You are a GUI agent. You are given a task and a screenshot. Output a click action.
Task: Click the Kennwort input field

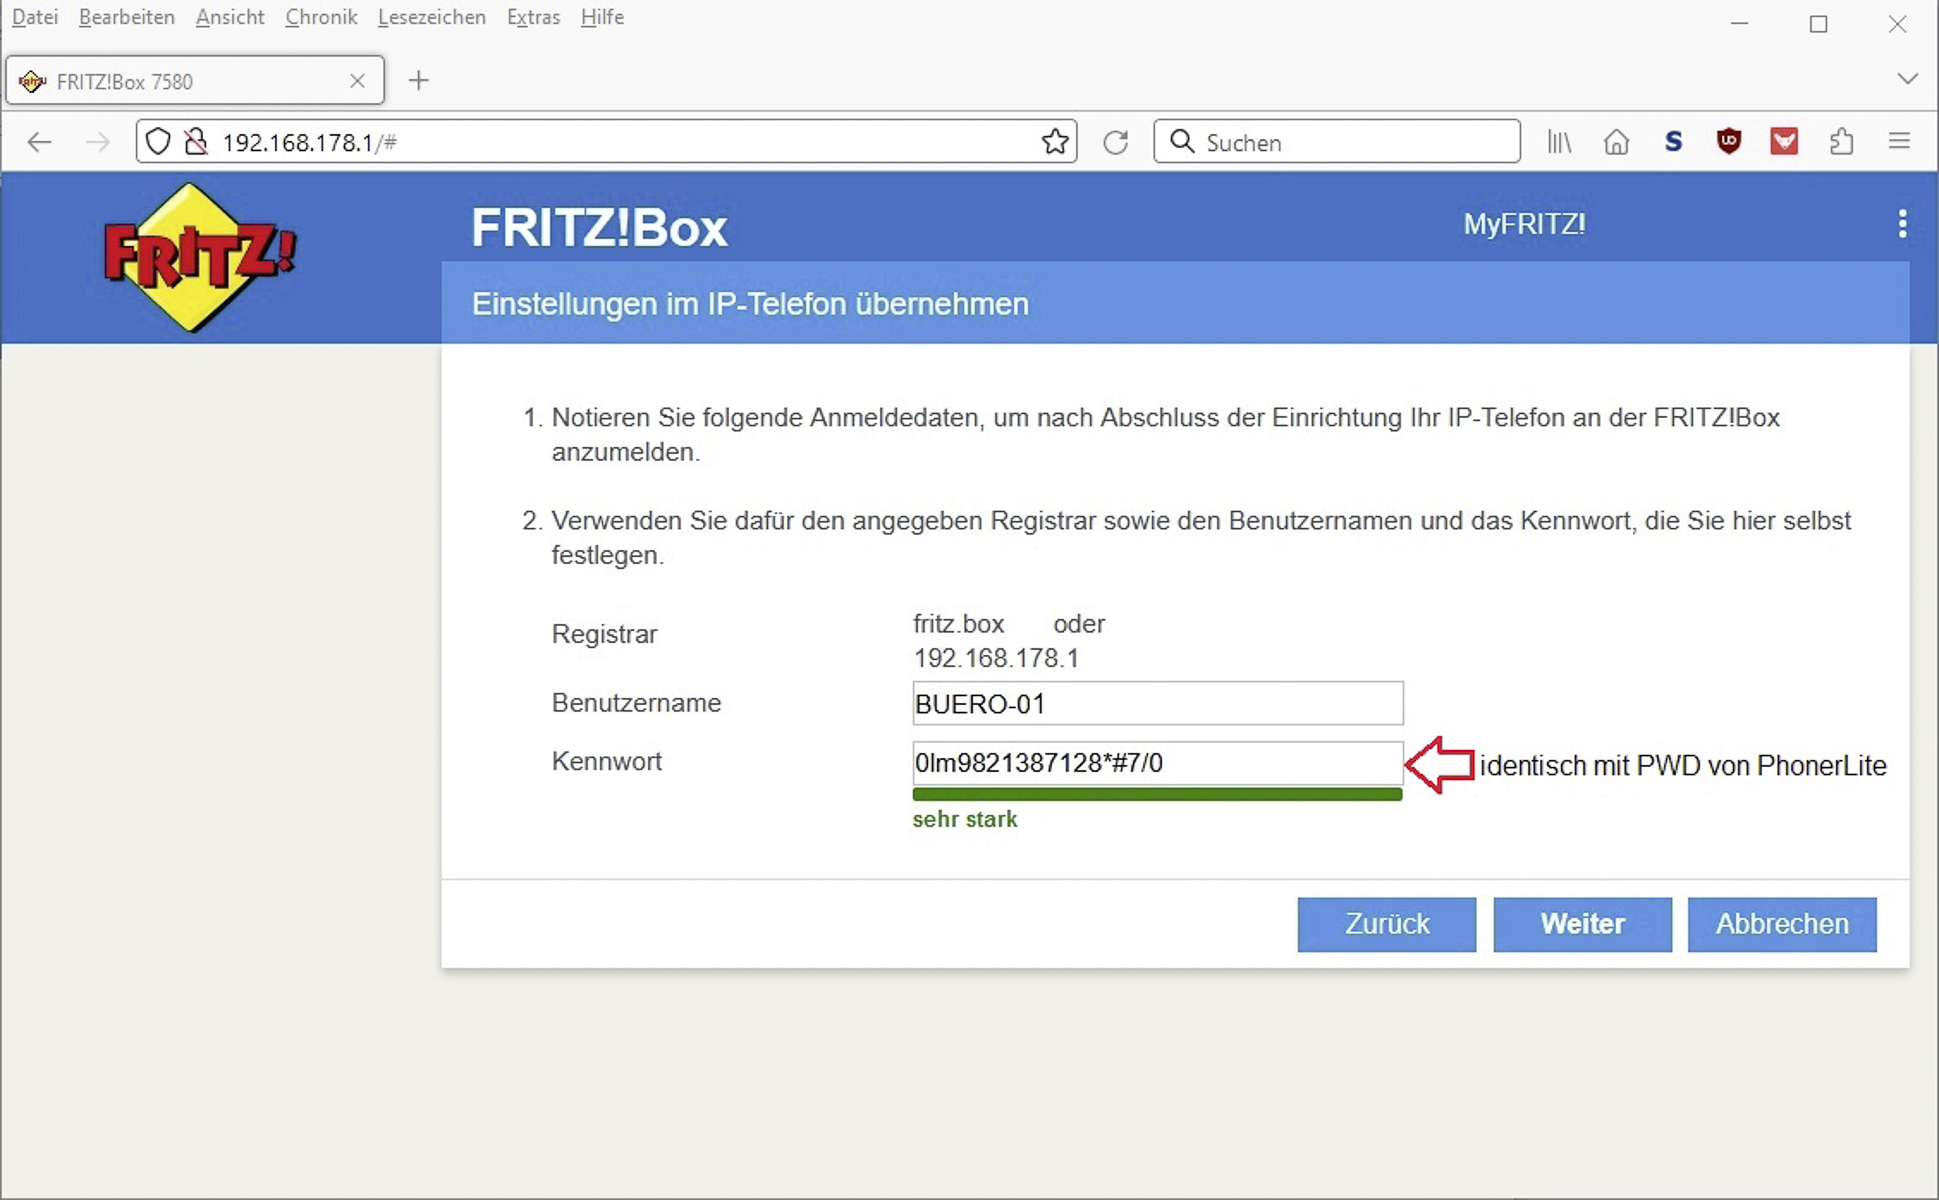(1158, 763)
